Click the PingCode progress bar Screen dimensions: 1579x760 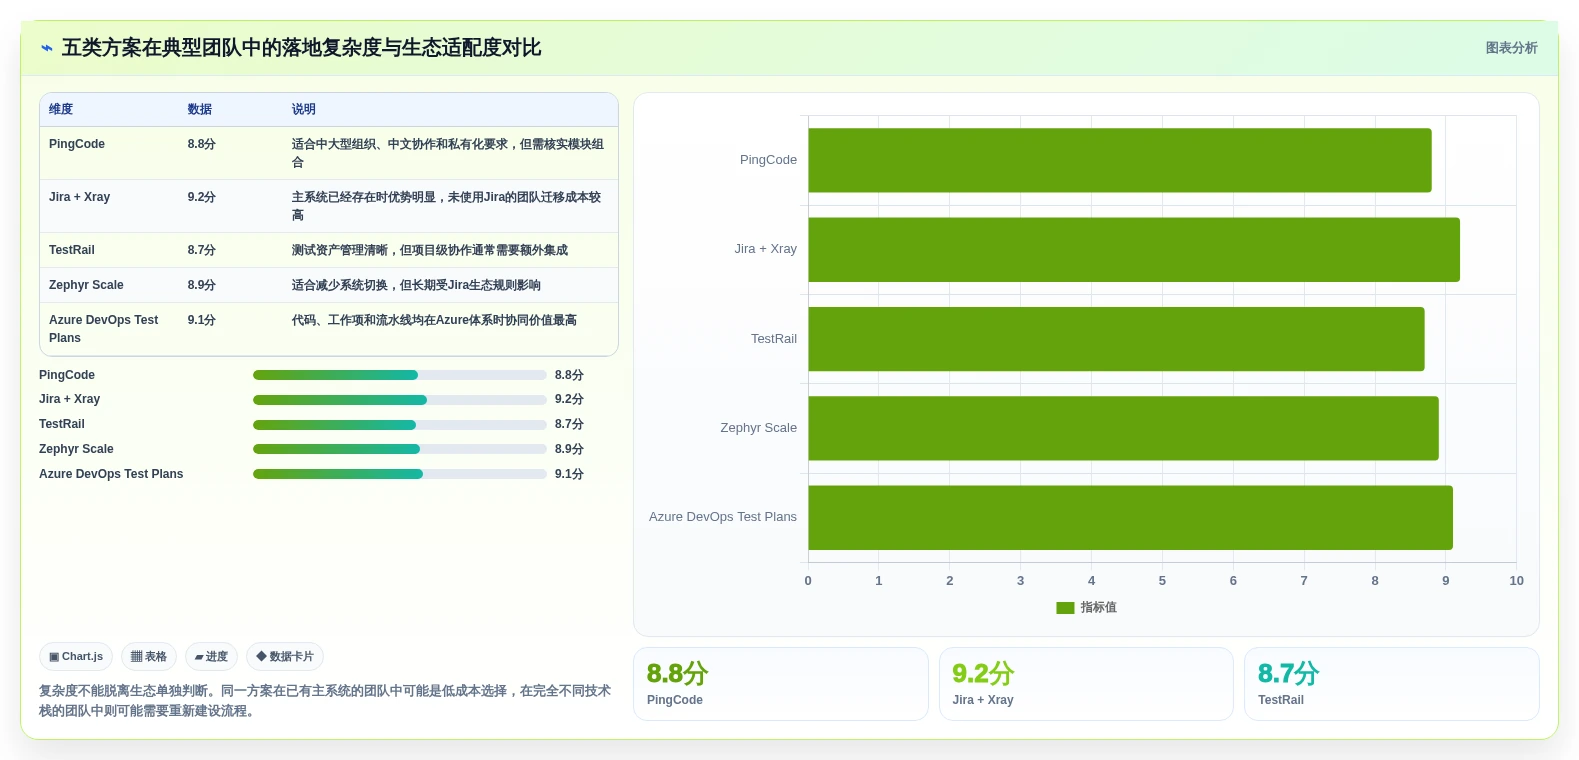(400, 375)
